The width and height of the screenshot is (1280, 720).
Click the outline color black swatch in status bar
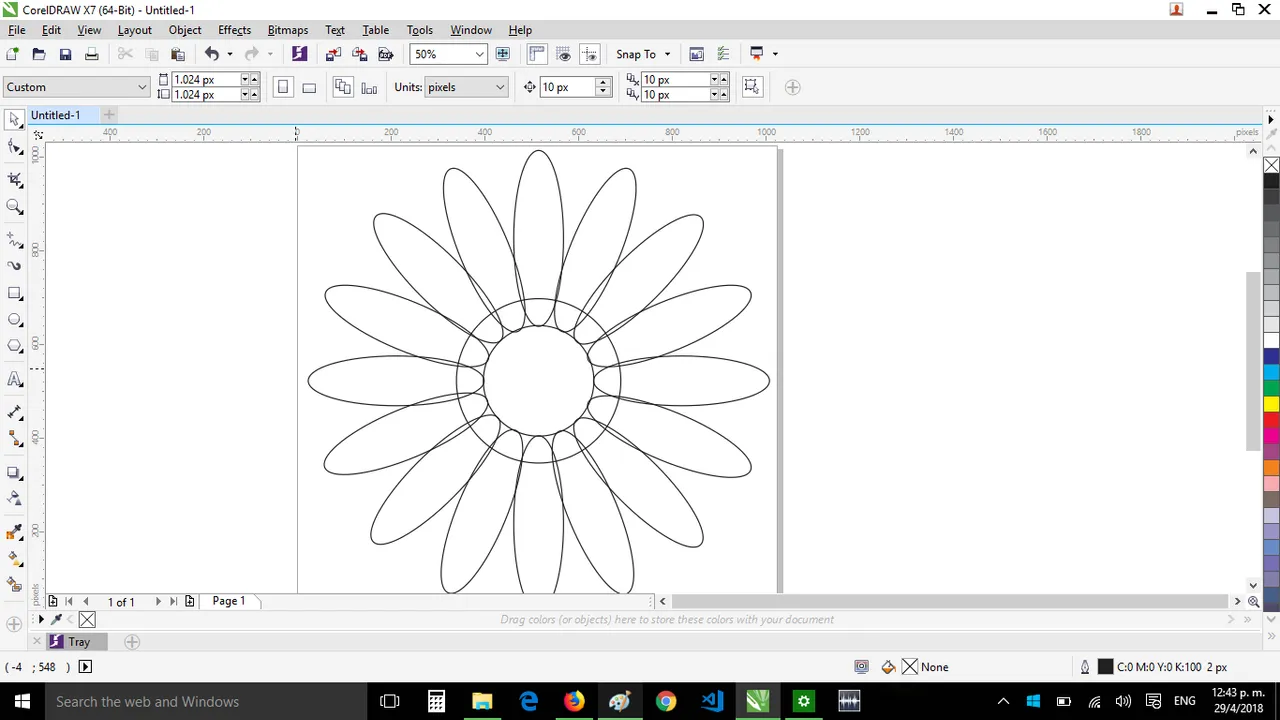[1105, 667]
